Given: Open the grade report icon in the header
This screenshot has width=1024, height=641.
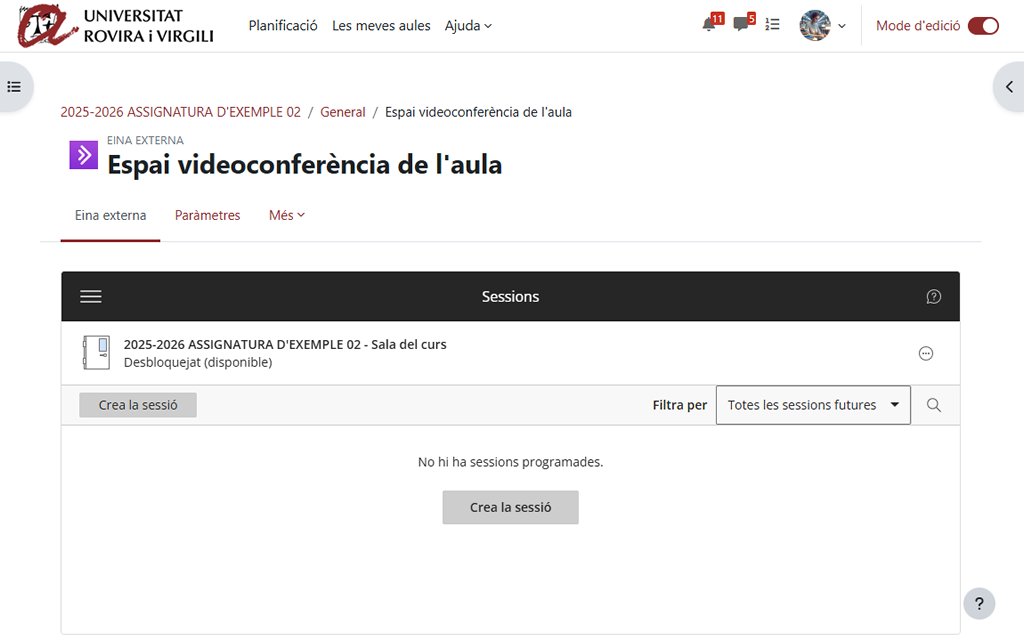Looking at the screenshot, I should click(x=772, y=24).
